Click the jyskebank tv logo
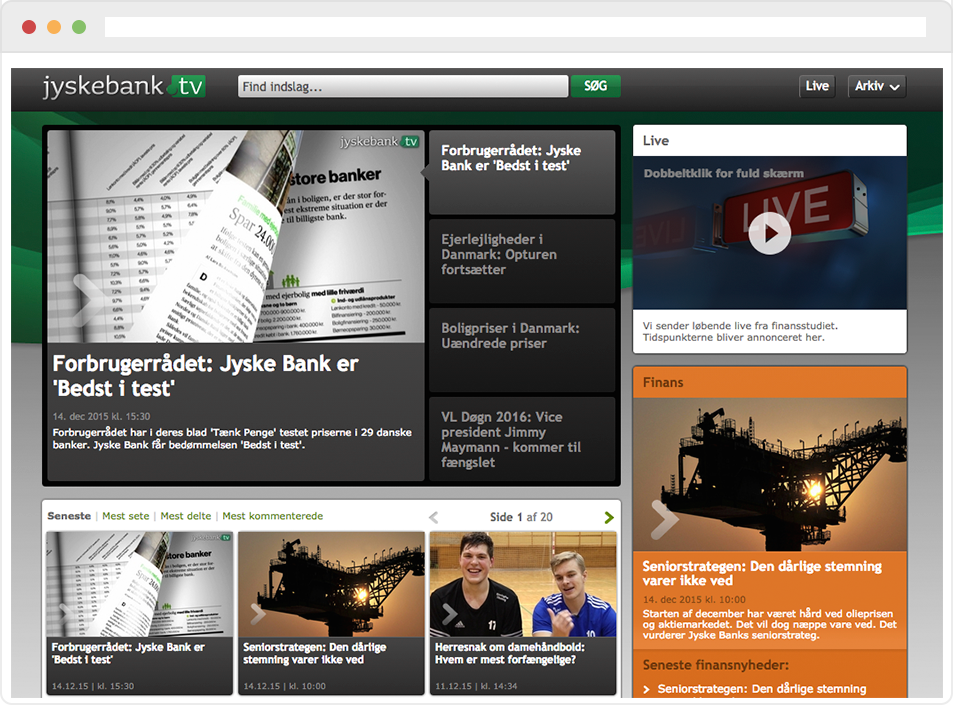Image resolution: width=953 pixels, height=710 pixels. pyautogui.click(x=124, y=86)
